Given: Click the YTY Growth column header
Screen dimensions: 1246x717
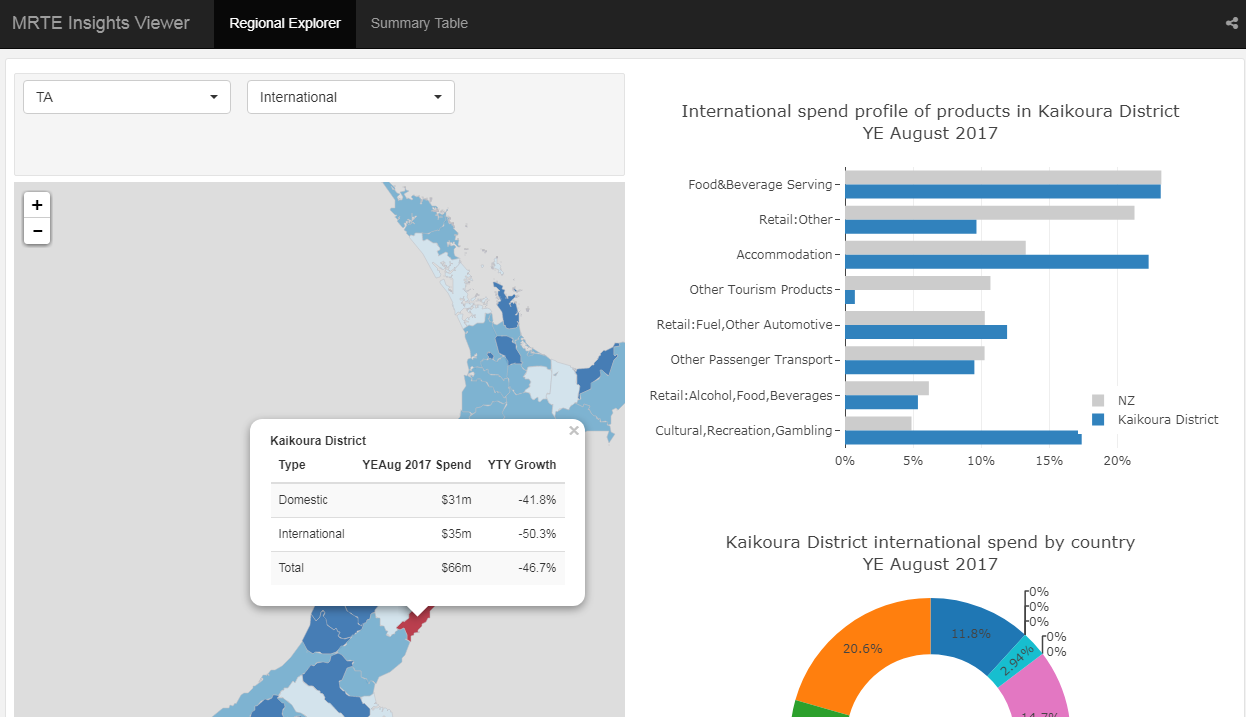Looking at the screenshot, I should (522, 465).
